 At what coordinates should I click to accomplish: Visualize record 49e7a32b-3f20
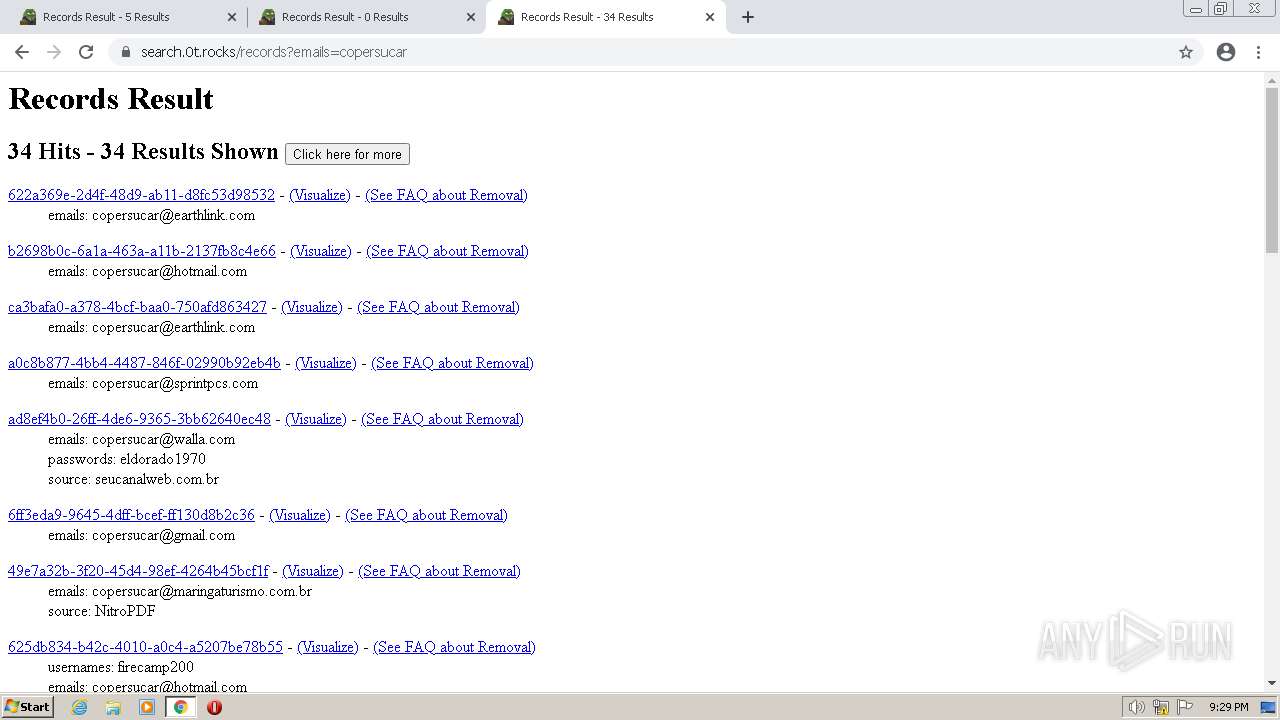(313, 571)
